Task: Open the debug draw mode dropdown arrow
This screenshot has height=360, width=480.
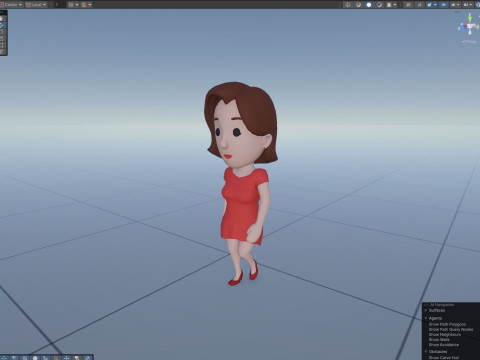Action: 395,5
